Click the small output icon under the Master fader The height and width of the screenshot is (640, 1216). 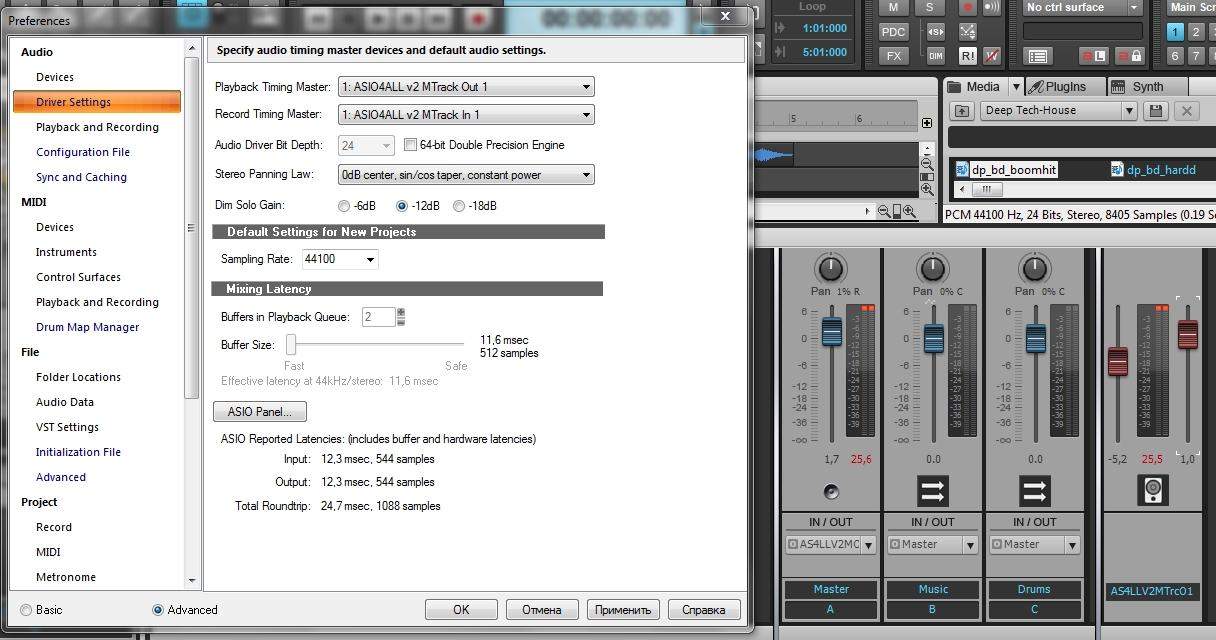(831, 491)
